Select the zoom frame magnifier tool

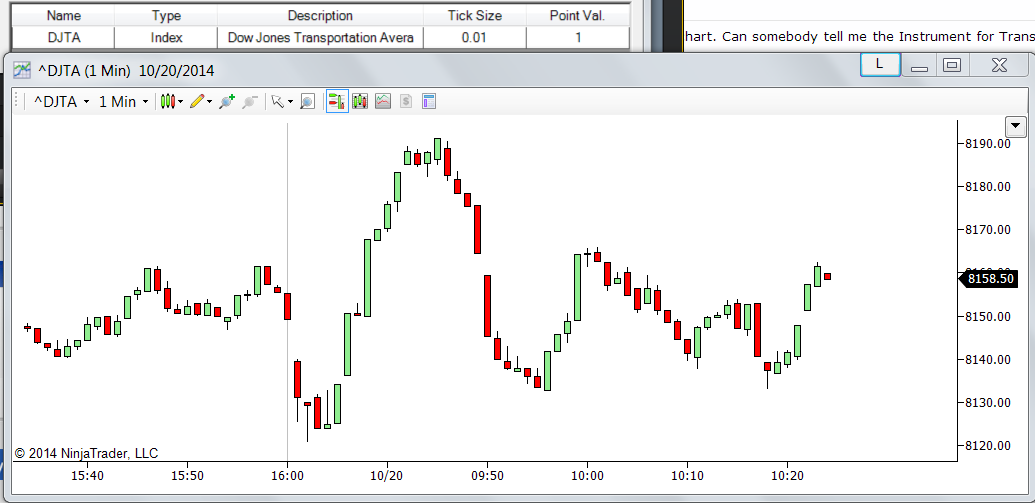pyautogui.click(x=307, y=102)
